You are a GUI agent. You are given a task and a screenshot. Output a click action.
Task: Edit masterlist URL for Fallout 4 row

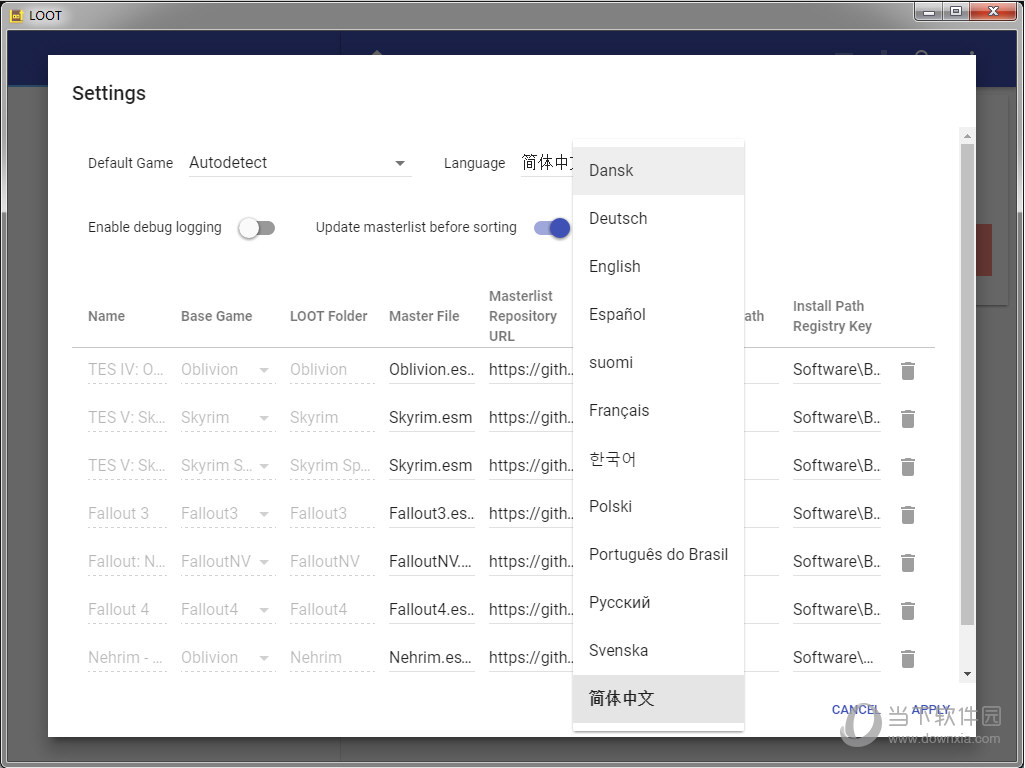pyautogui.click(x=531, y=610)
